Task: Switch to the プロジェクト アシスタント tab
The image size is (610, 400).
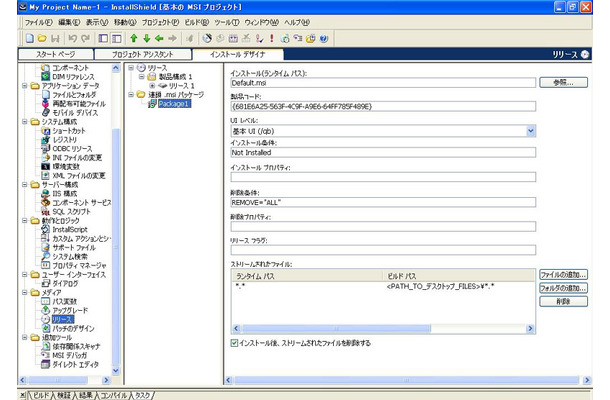Action: pyautogui.click(x=143, y=54)
